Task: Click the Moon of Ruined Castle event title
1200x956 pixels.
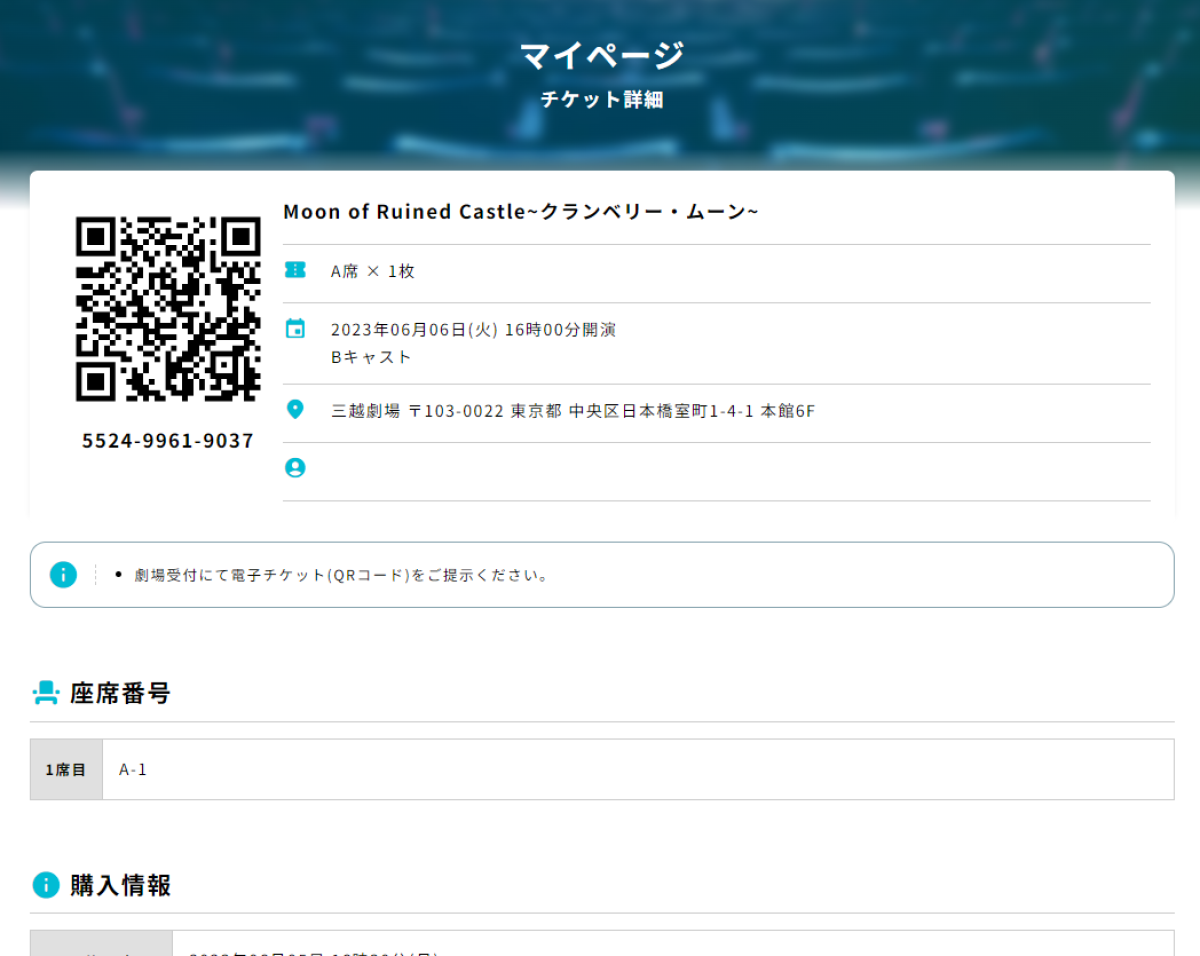Action: pyautogui.click(x=520, y=212)
